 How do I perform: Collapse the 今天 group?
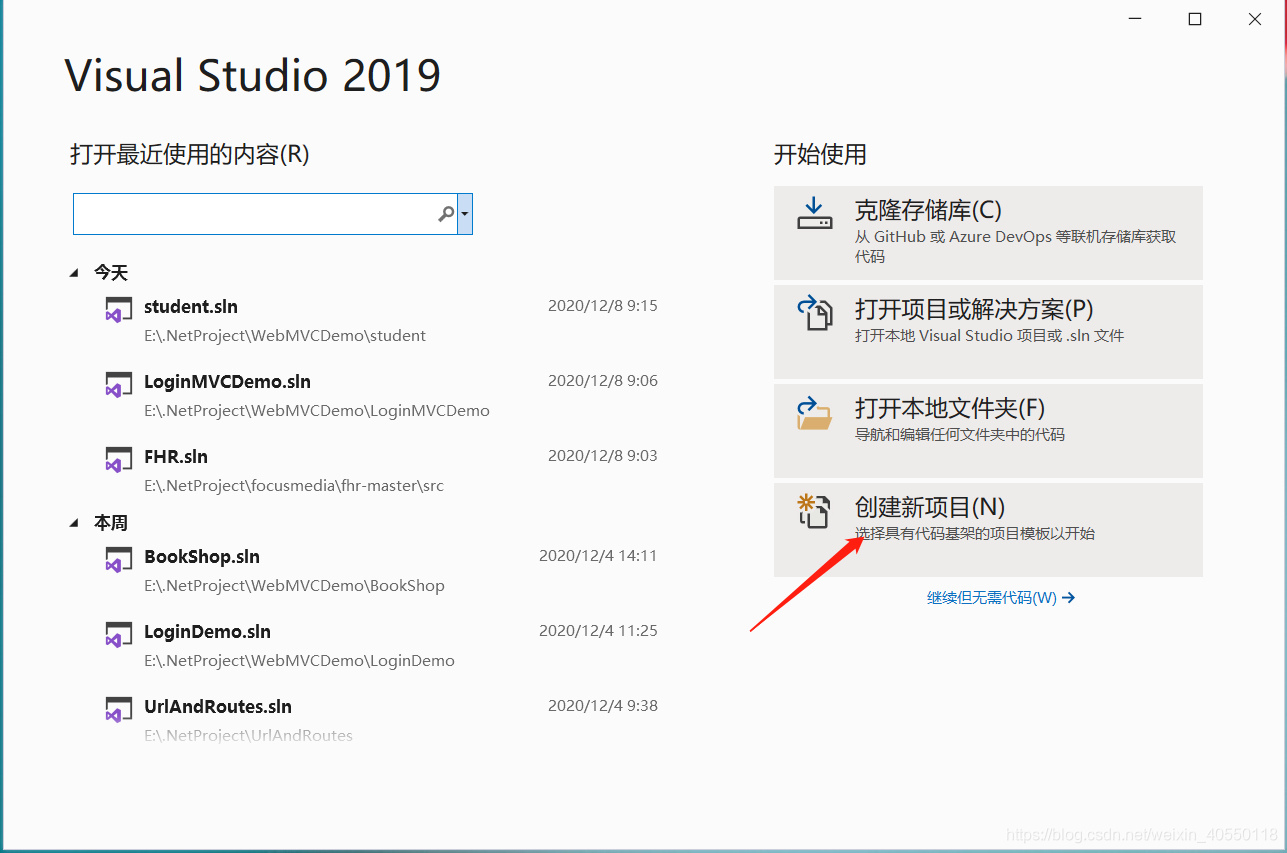coord(74,273)
